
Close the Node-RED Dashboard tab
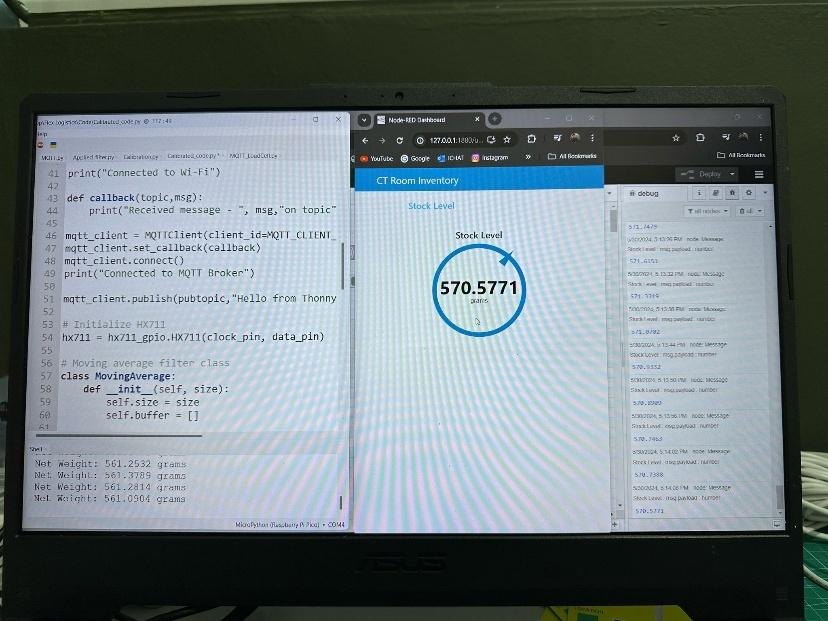477,119
